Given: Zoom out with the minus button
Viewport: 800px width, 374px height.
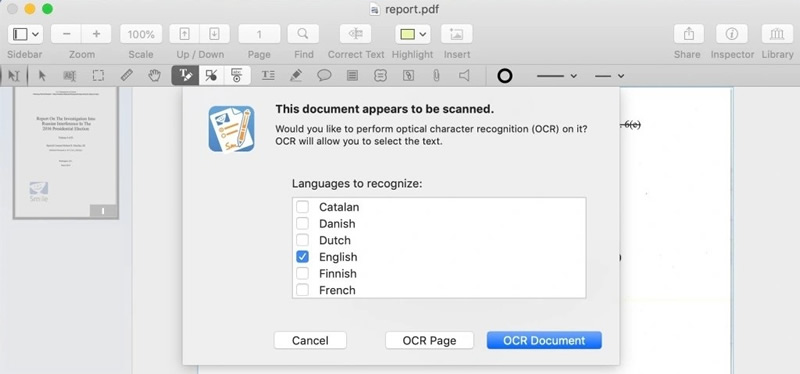Looking at the screenshot, I should pos(67,34).
